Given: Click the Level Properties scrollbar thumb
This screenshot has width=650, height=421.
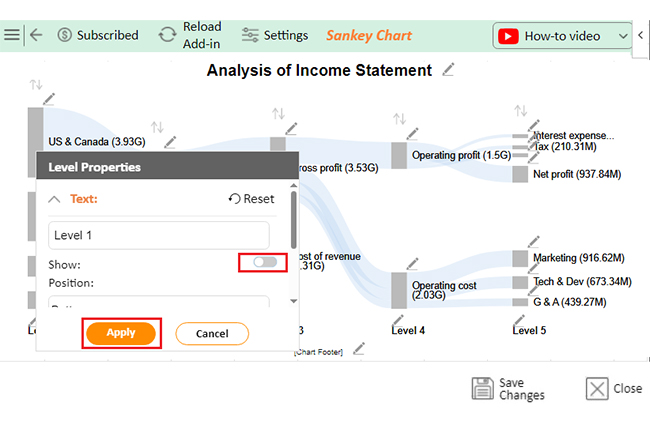Looking at the screenshot, I should [x=293, y=220].
